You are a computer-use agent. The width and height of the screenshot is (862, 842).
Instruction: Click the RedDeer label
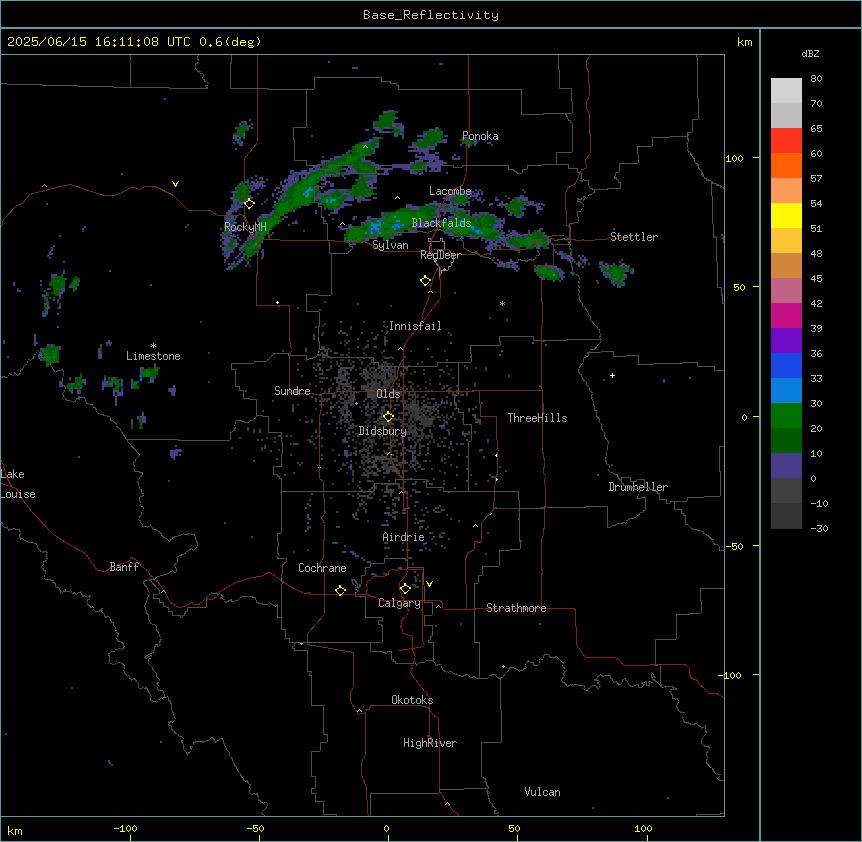(440, 255)
